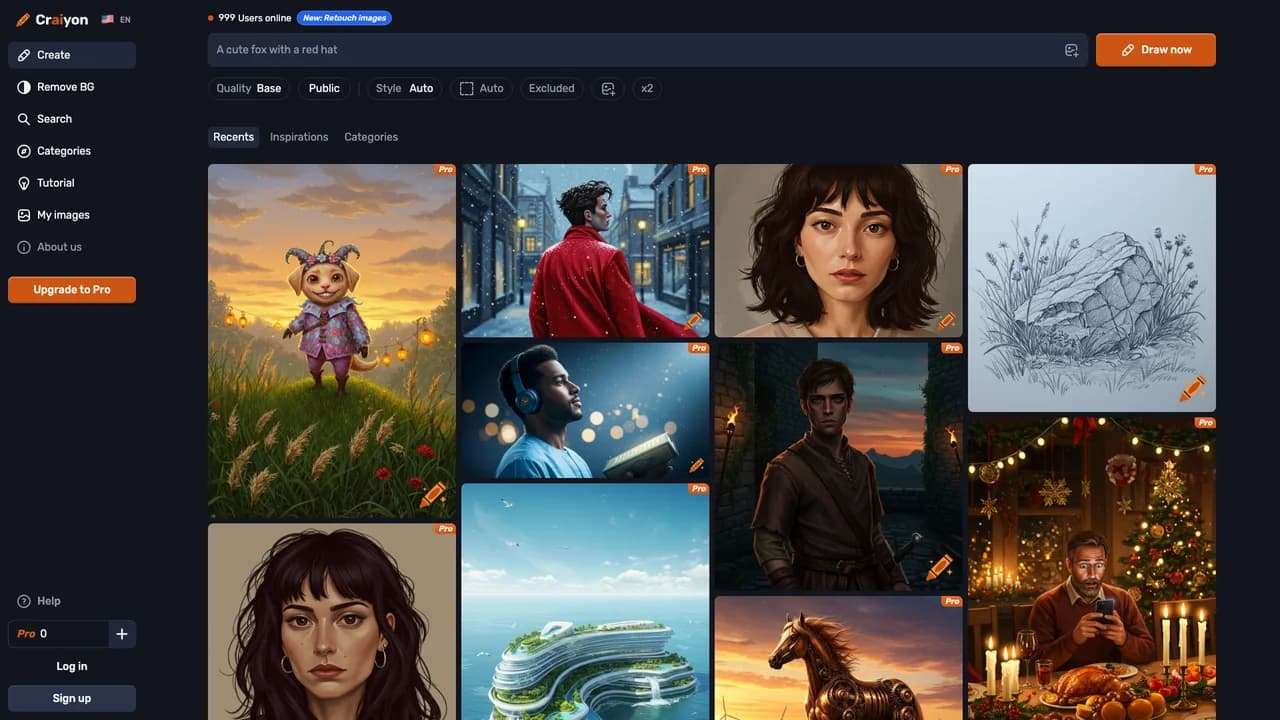Open the Tutorial page

point(72,183)
